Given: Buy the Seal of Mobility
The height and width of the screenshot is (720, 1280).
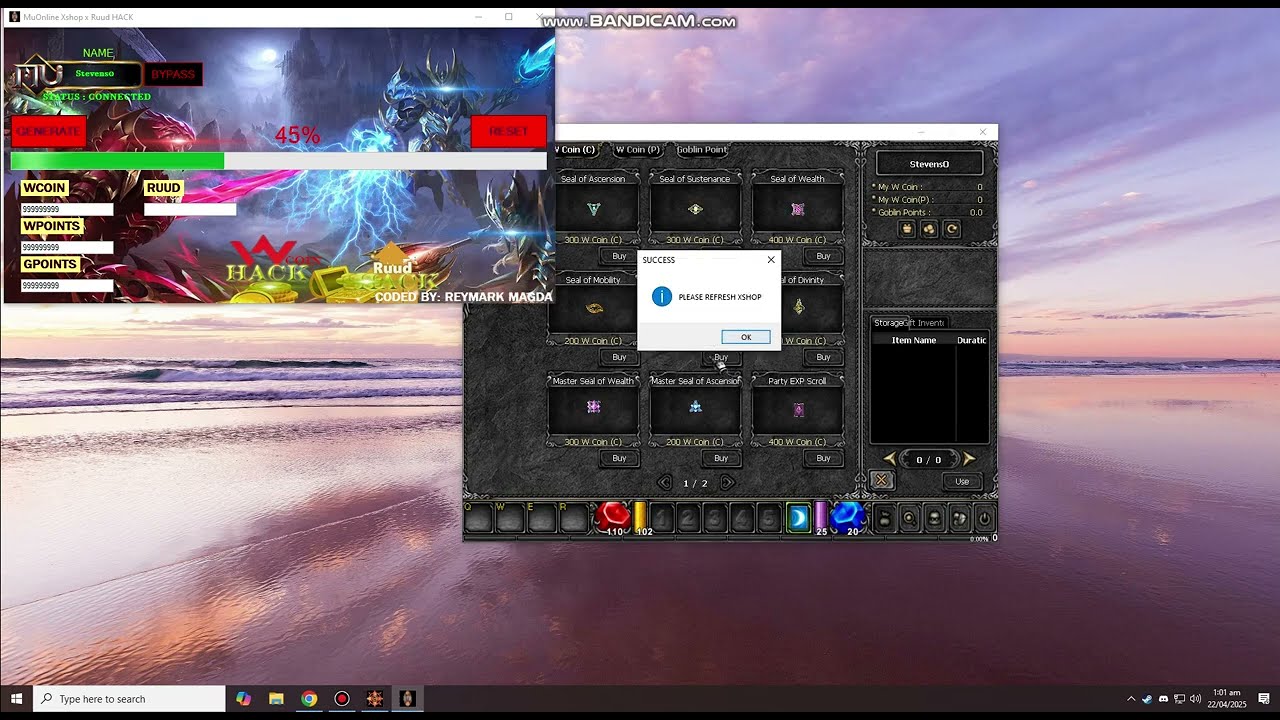Looking at the screenshot, I should coord(619,357).
